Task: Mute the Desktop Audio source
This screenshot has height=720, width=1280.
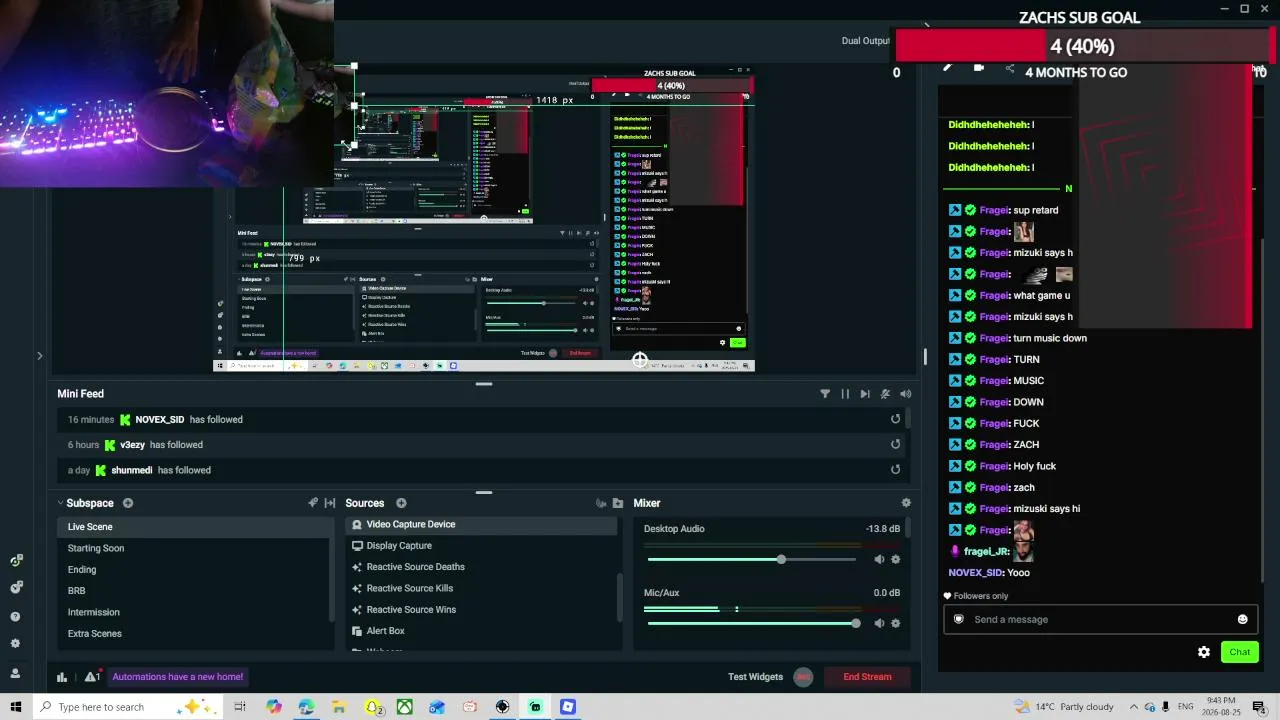Action: coord(879,560)
